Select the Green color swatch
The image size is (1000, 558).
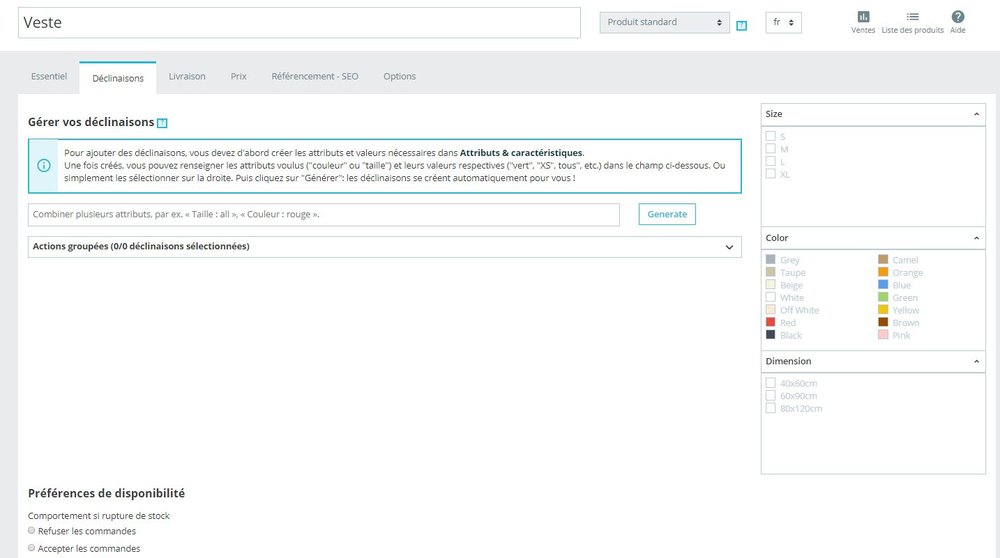point(883,297)
